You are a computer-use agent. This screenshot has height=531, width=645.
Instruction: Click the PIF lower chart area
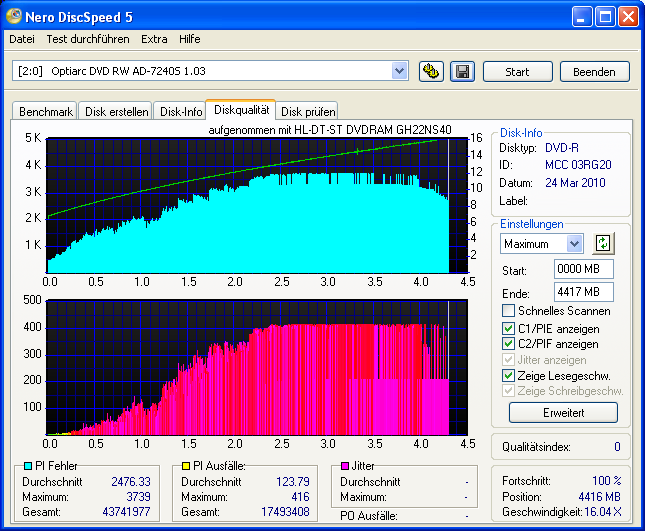tap(257, 367)
